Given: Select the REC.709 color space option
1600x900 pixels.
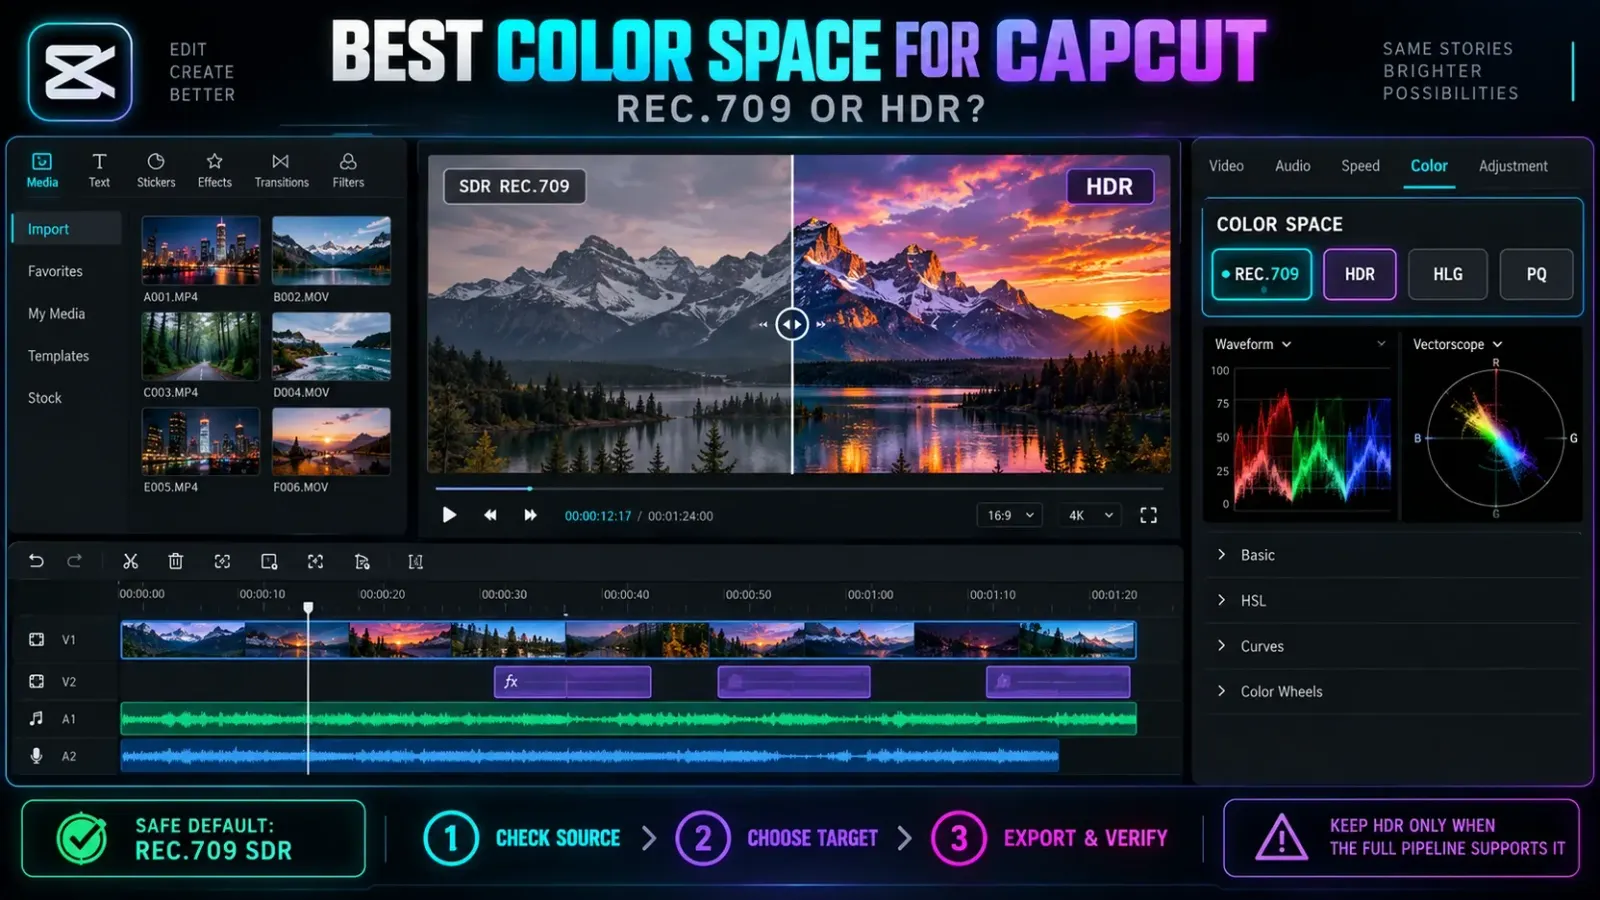Looking at the screenshot, I should (x=1261, y=274).
